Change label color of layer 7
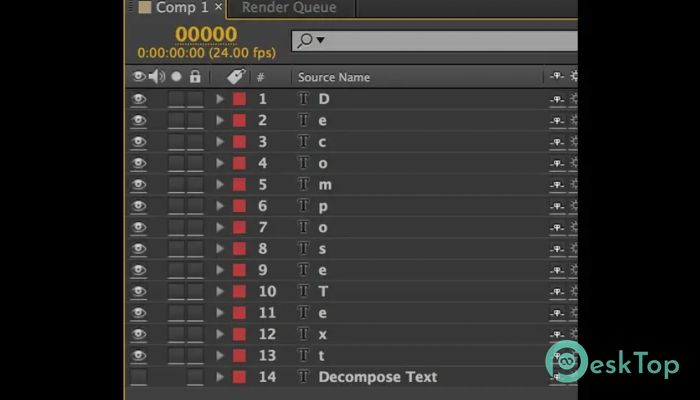Image resolution: width=700 pixels, height=400 pixels. point(239,227)
